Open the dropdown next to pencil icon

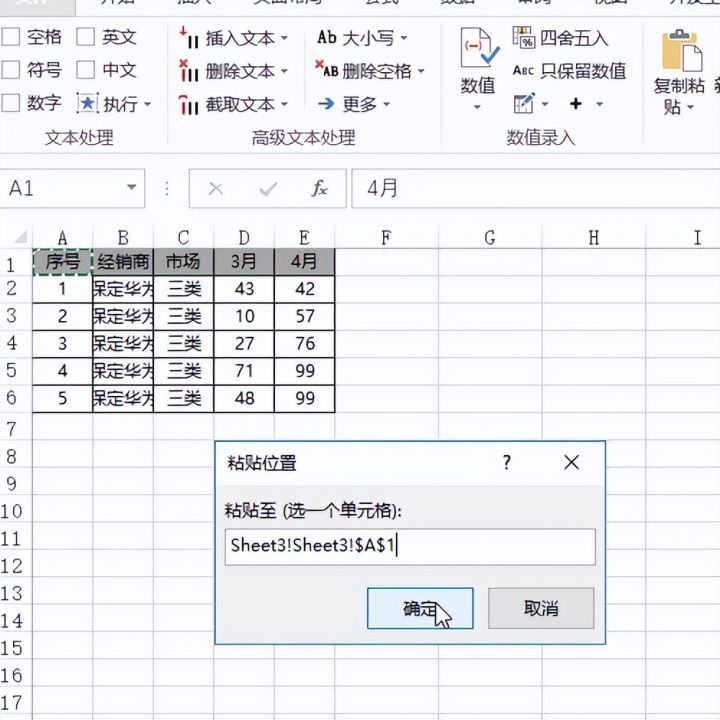coord(545,104)
